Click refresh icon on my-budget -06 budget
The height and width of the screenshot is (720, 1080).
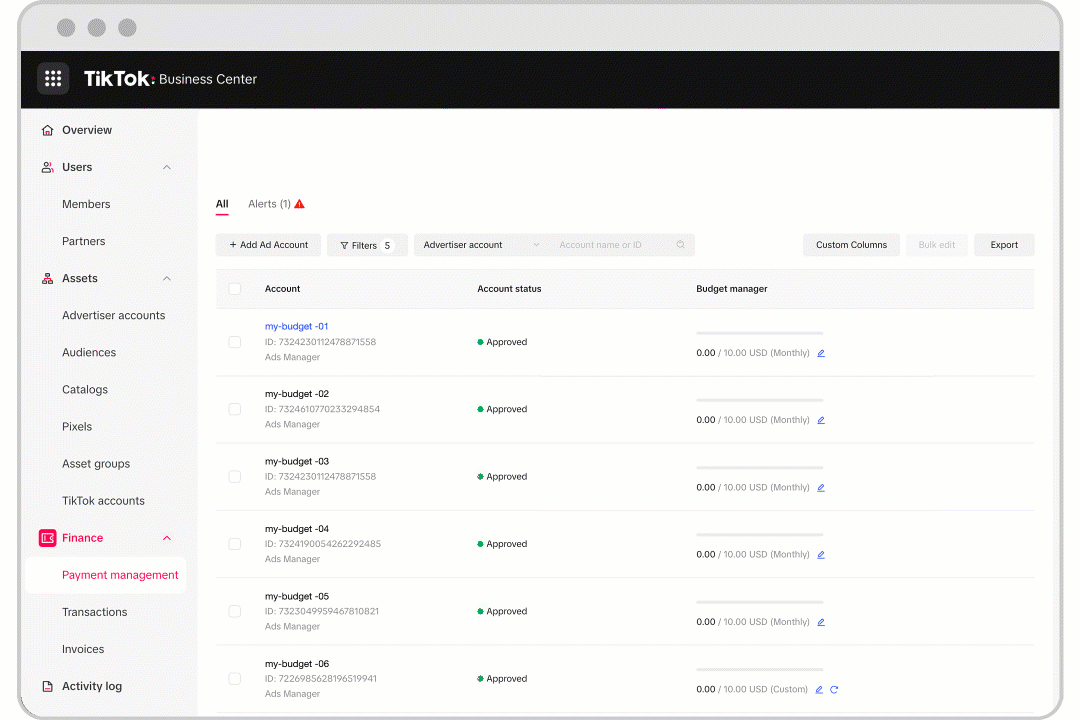tap(834, 690)
